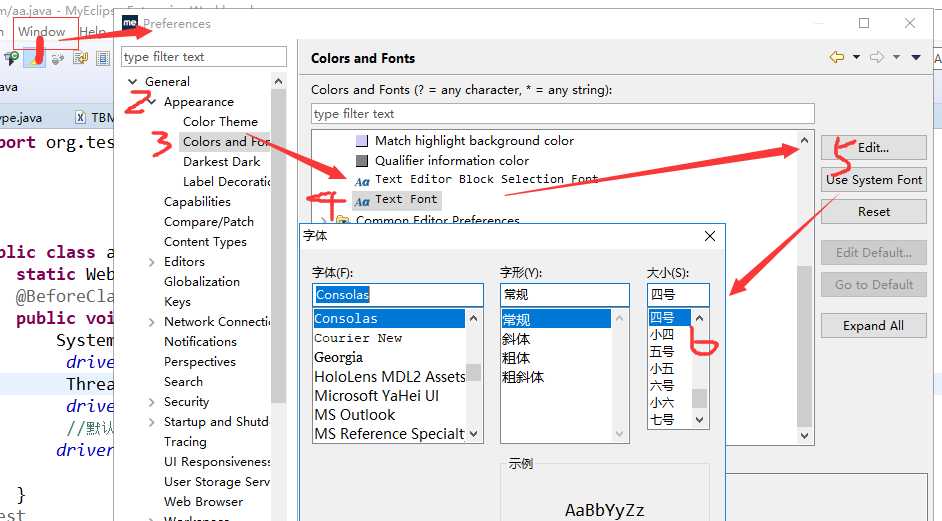Image resolution: width=942 pixels, height=521 pixels.
Task: Expand the Network Connections node
Action: coord(152,322)
